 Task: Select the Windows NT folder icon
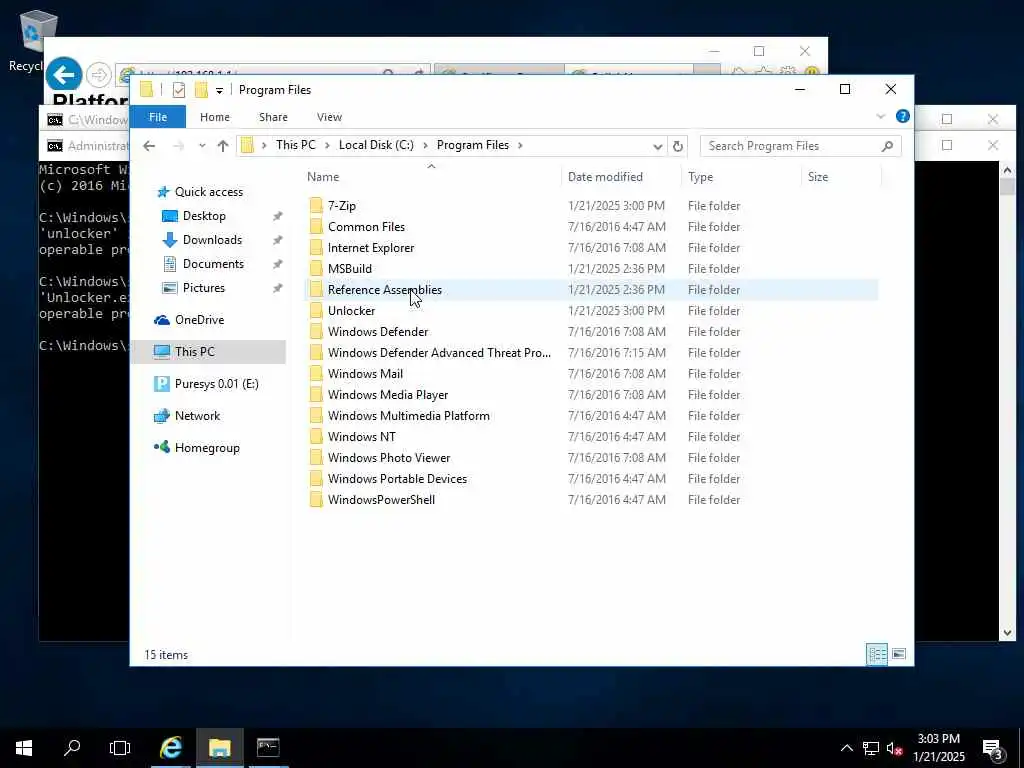(316, 436)
